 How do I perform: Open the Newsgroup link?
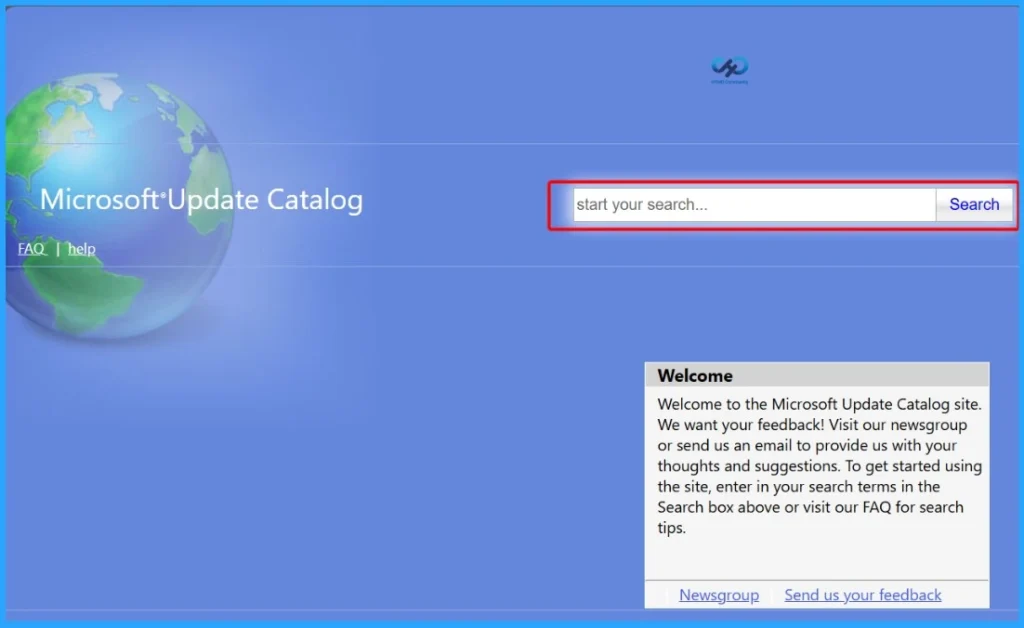(x=718, y=595)
